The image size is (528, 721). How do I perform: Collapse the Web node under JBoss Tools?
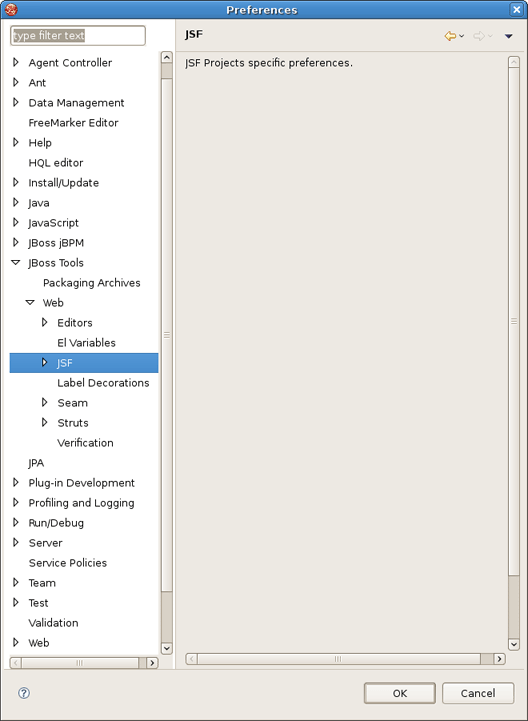tap(30, 303)
